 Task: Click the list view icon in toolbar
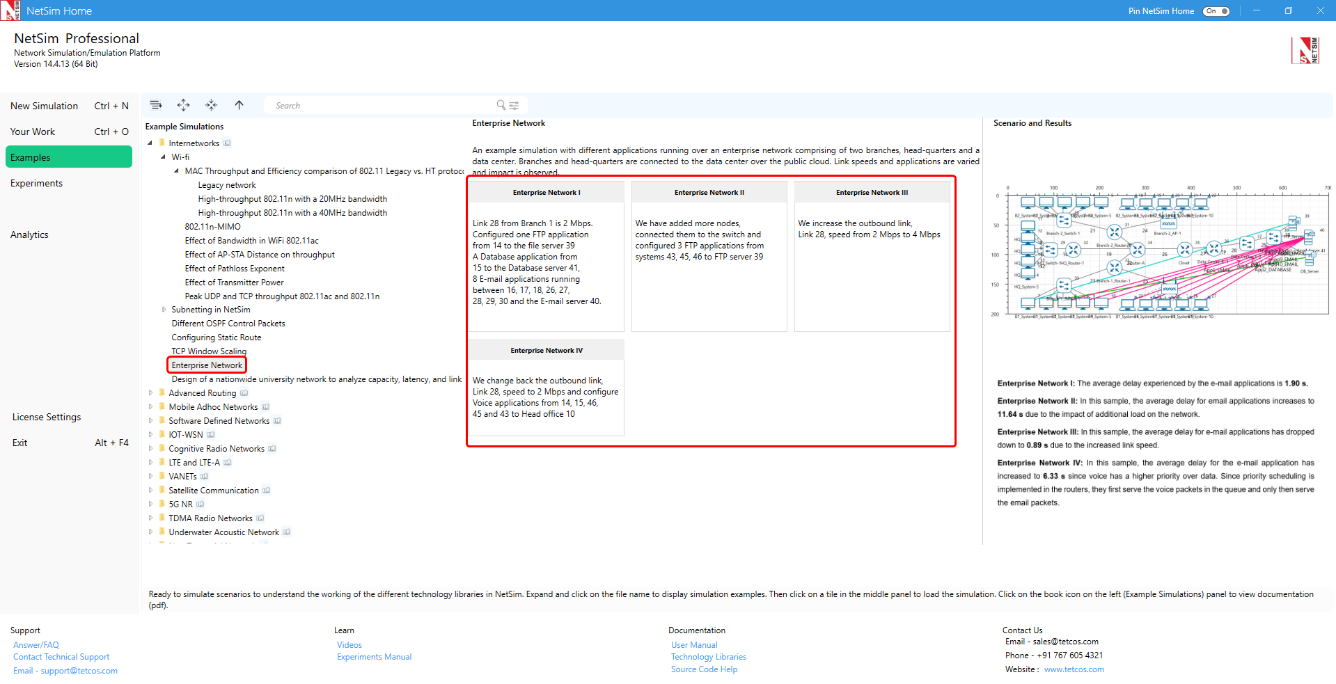coord(156,105)
